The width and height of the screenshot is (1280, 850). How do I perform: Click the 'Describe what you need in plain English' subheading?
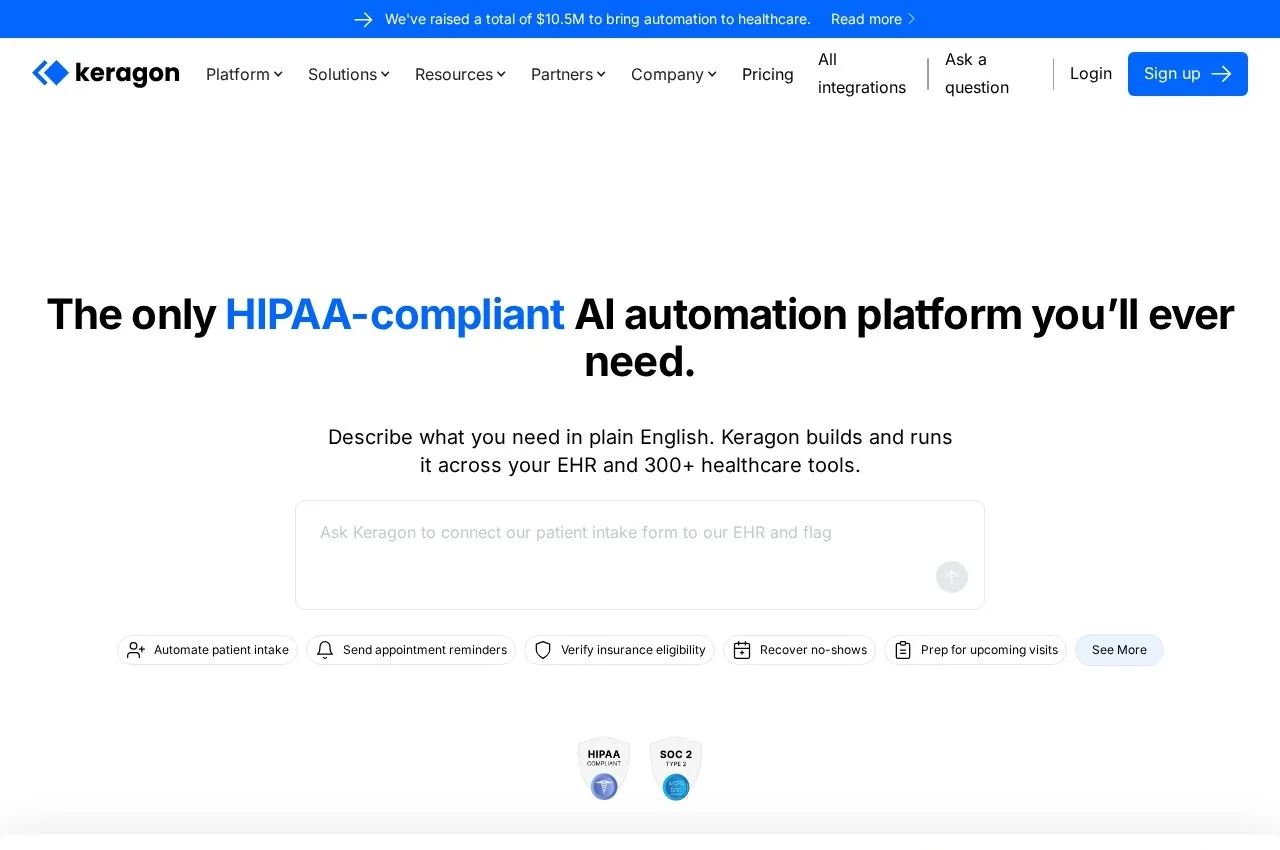[x=640, y=451]
